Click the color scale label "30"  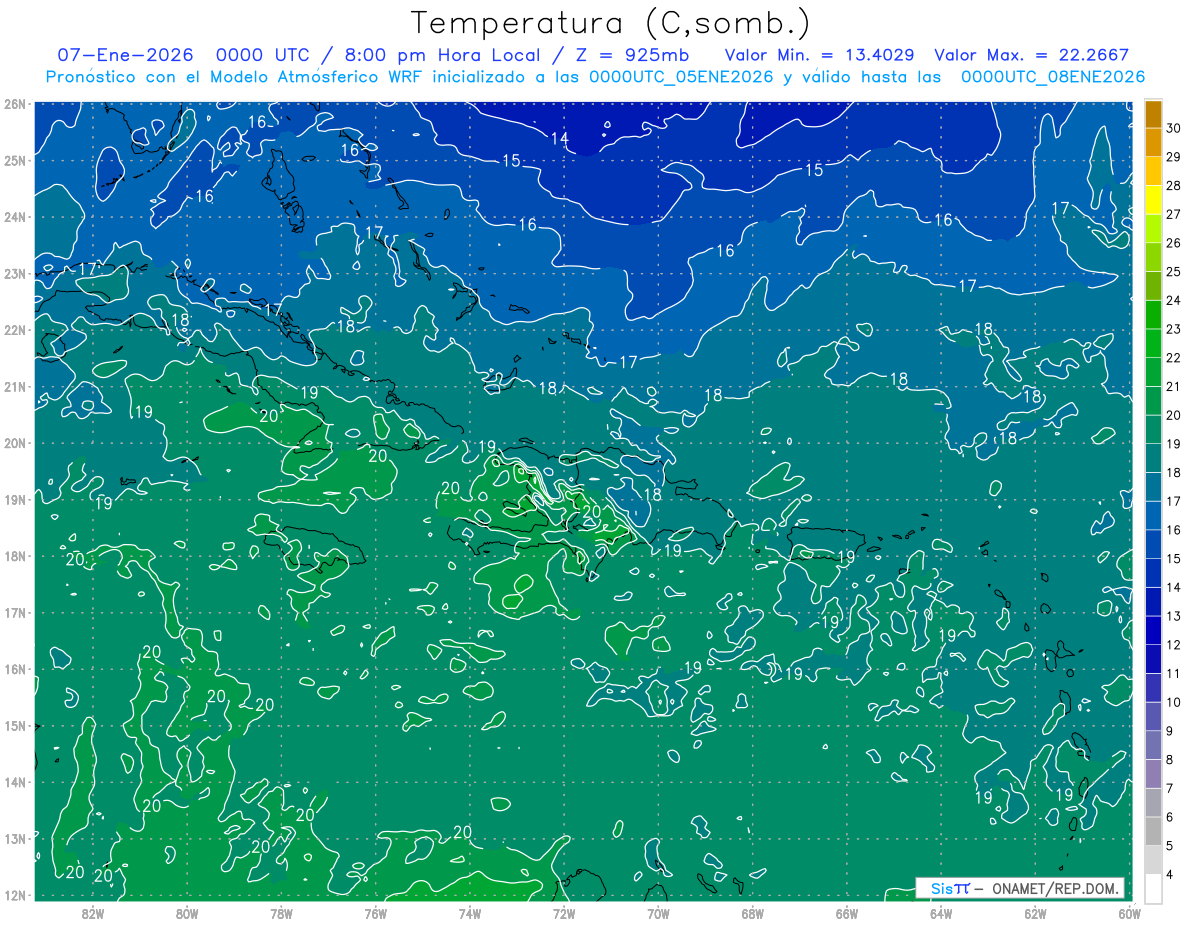(1174, 129)
